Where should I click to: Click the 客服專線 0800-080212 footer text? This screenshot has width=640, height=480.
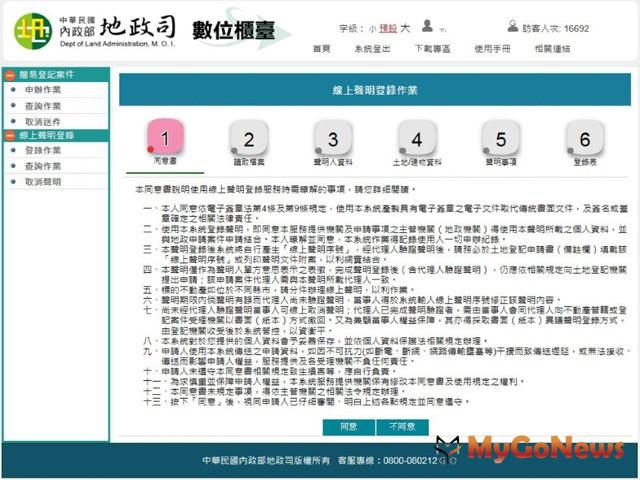pos(388,460)
